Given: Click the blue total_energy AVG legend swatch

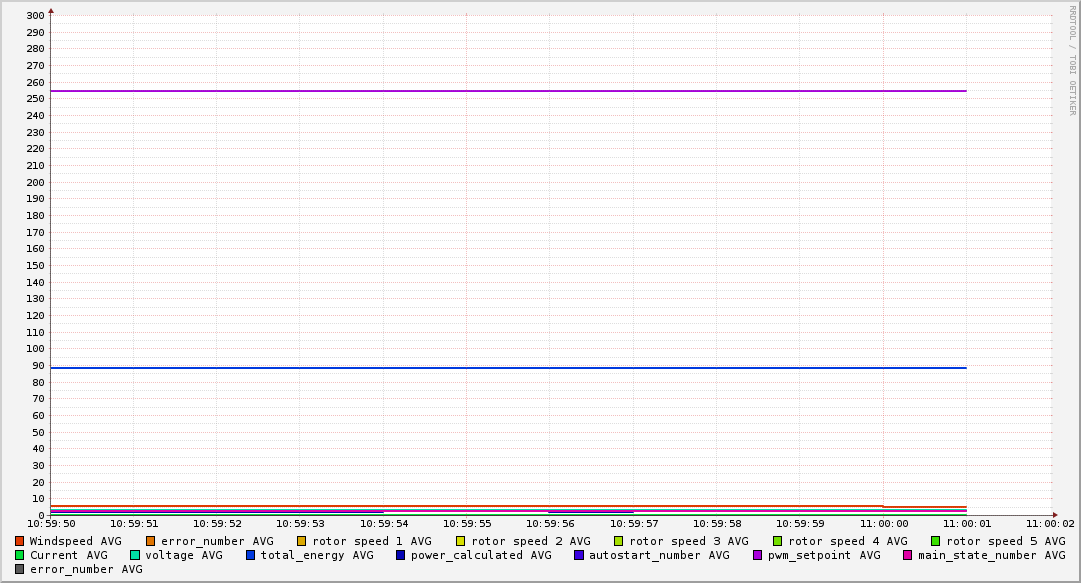Looking at the screenshot, I should tap(251, 555).
